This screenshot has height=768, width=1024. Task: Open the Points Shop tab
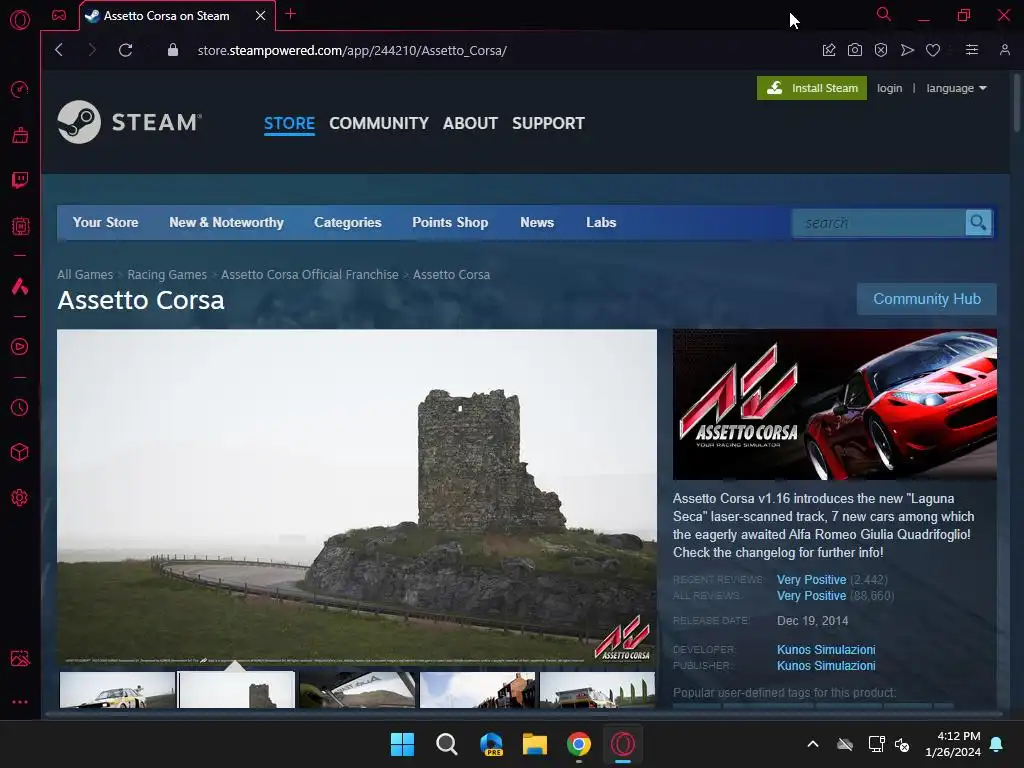[450, 223]
